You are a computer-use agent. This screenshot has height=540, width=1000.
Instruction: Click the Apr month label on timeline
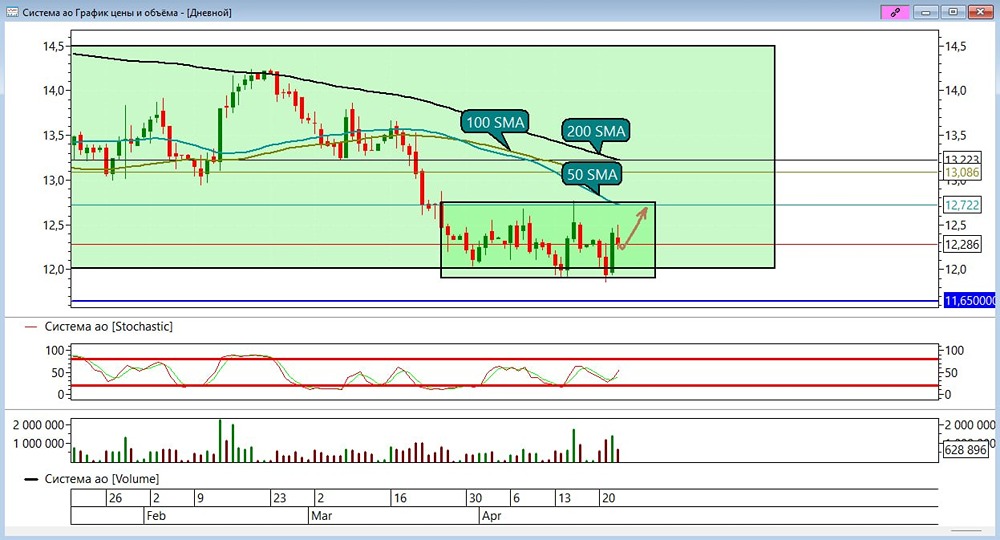point(491,515)
